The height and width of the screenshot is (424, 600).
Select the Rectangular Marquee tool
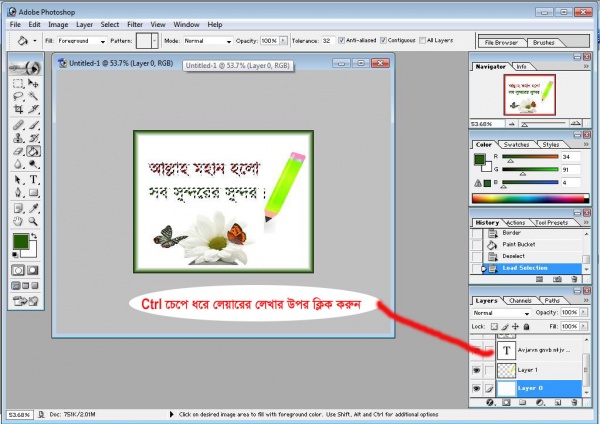click(18, 83)
